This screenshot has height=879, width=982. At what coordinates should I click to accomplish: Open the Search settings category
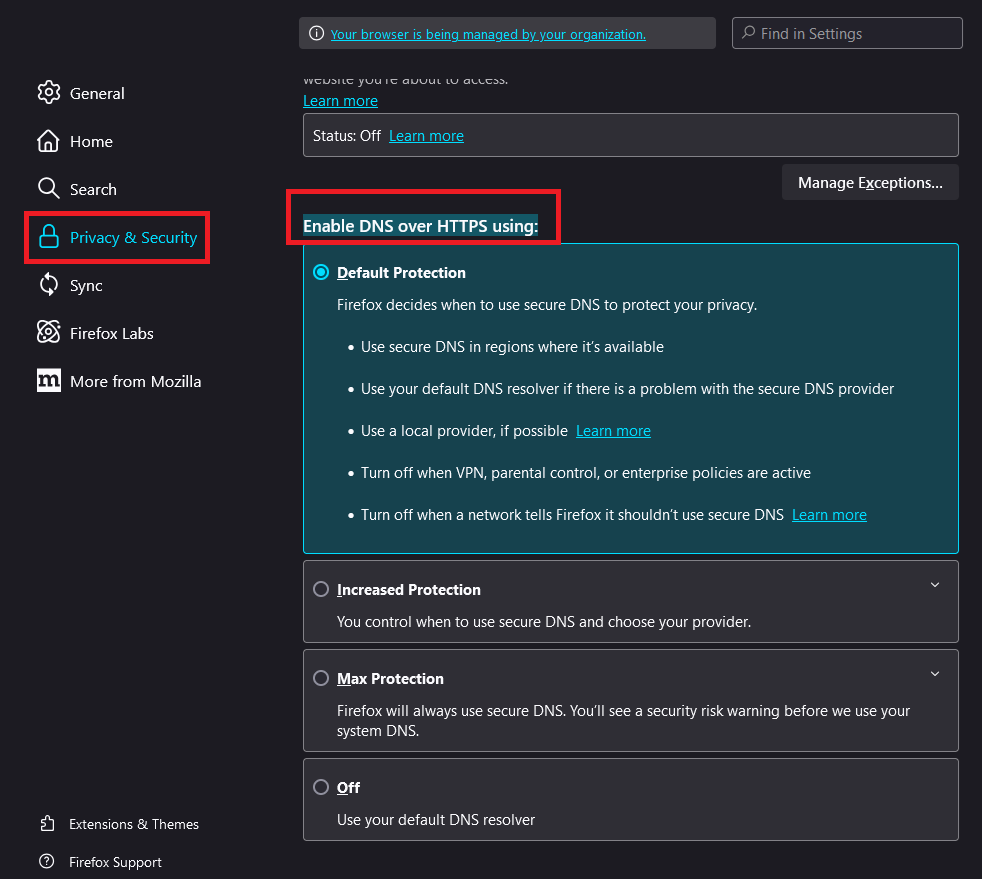(93, 190)
